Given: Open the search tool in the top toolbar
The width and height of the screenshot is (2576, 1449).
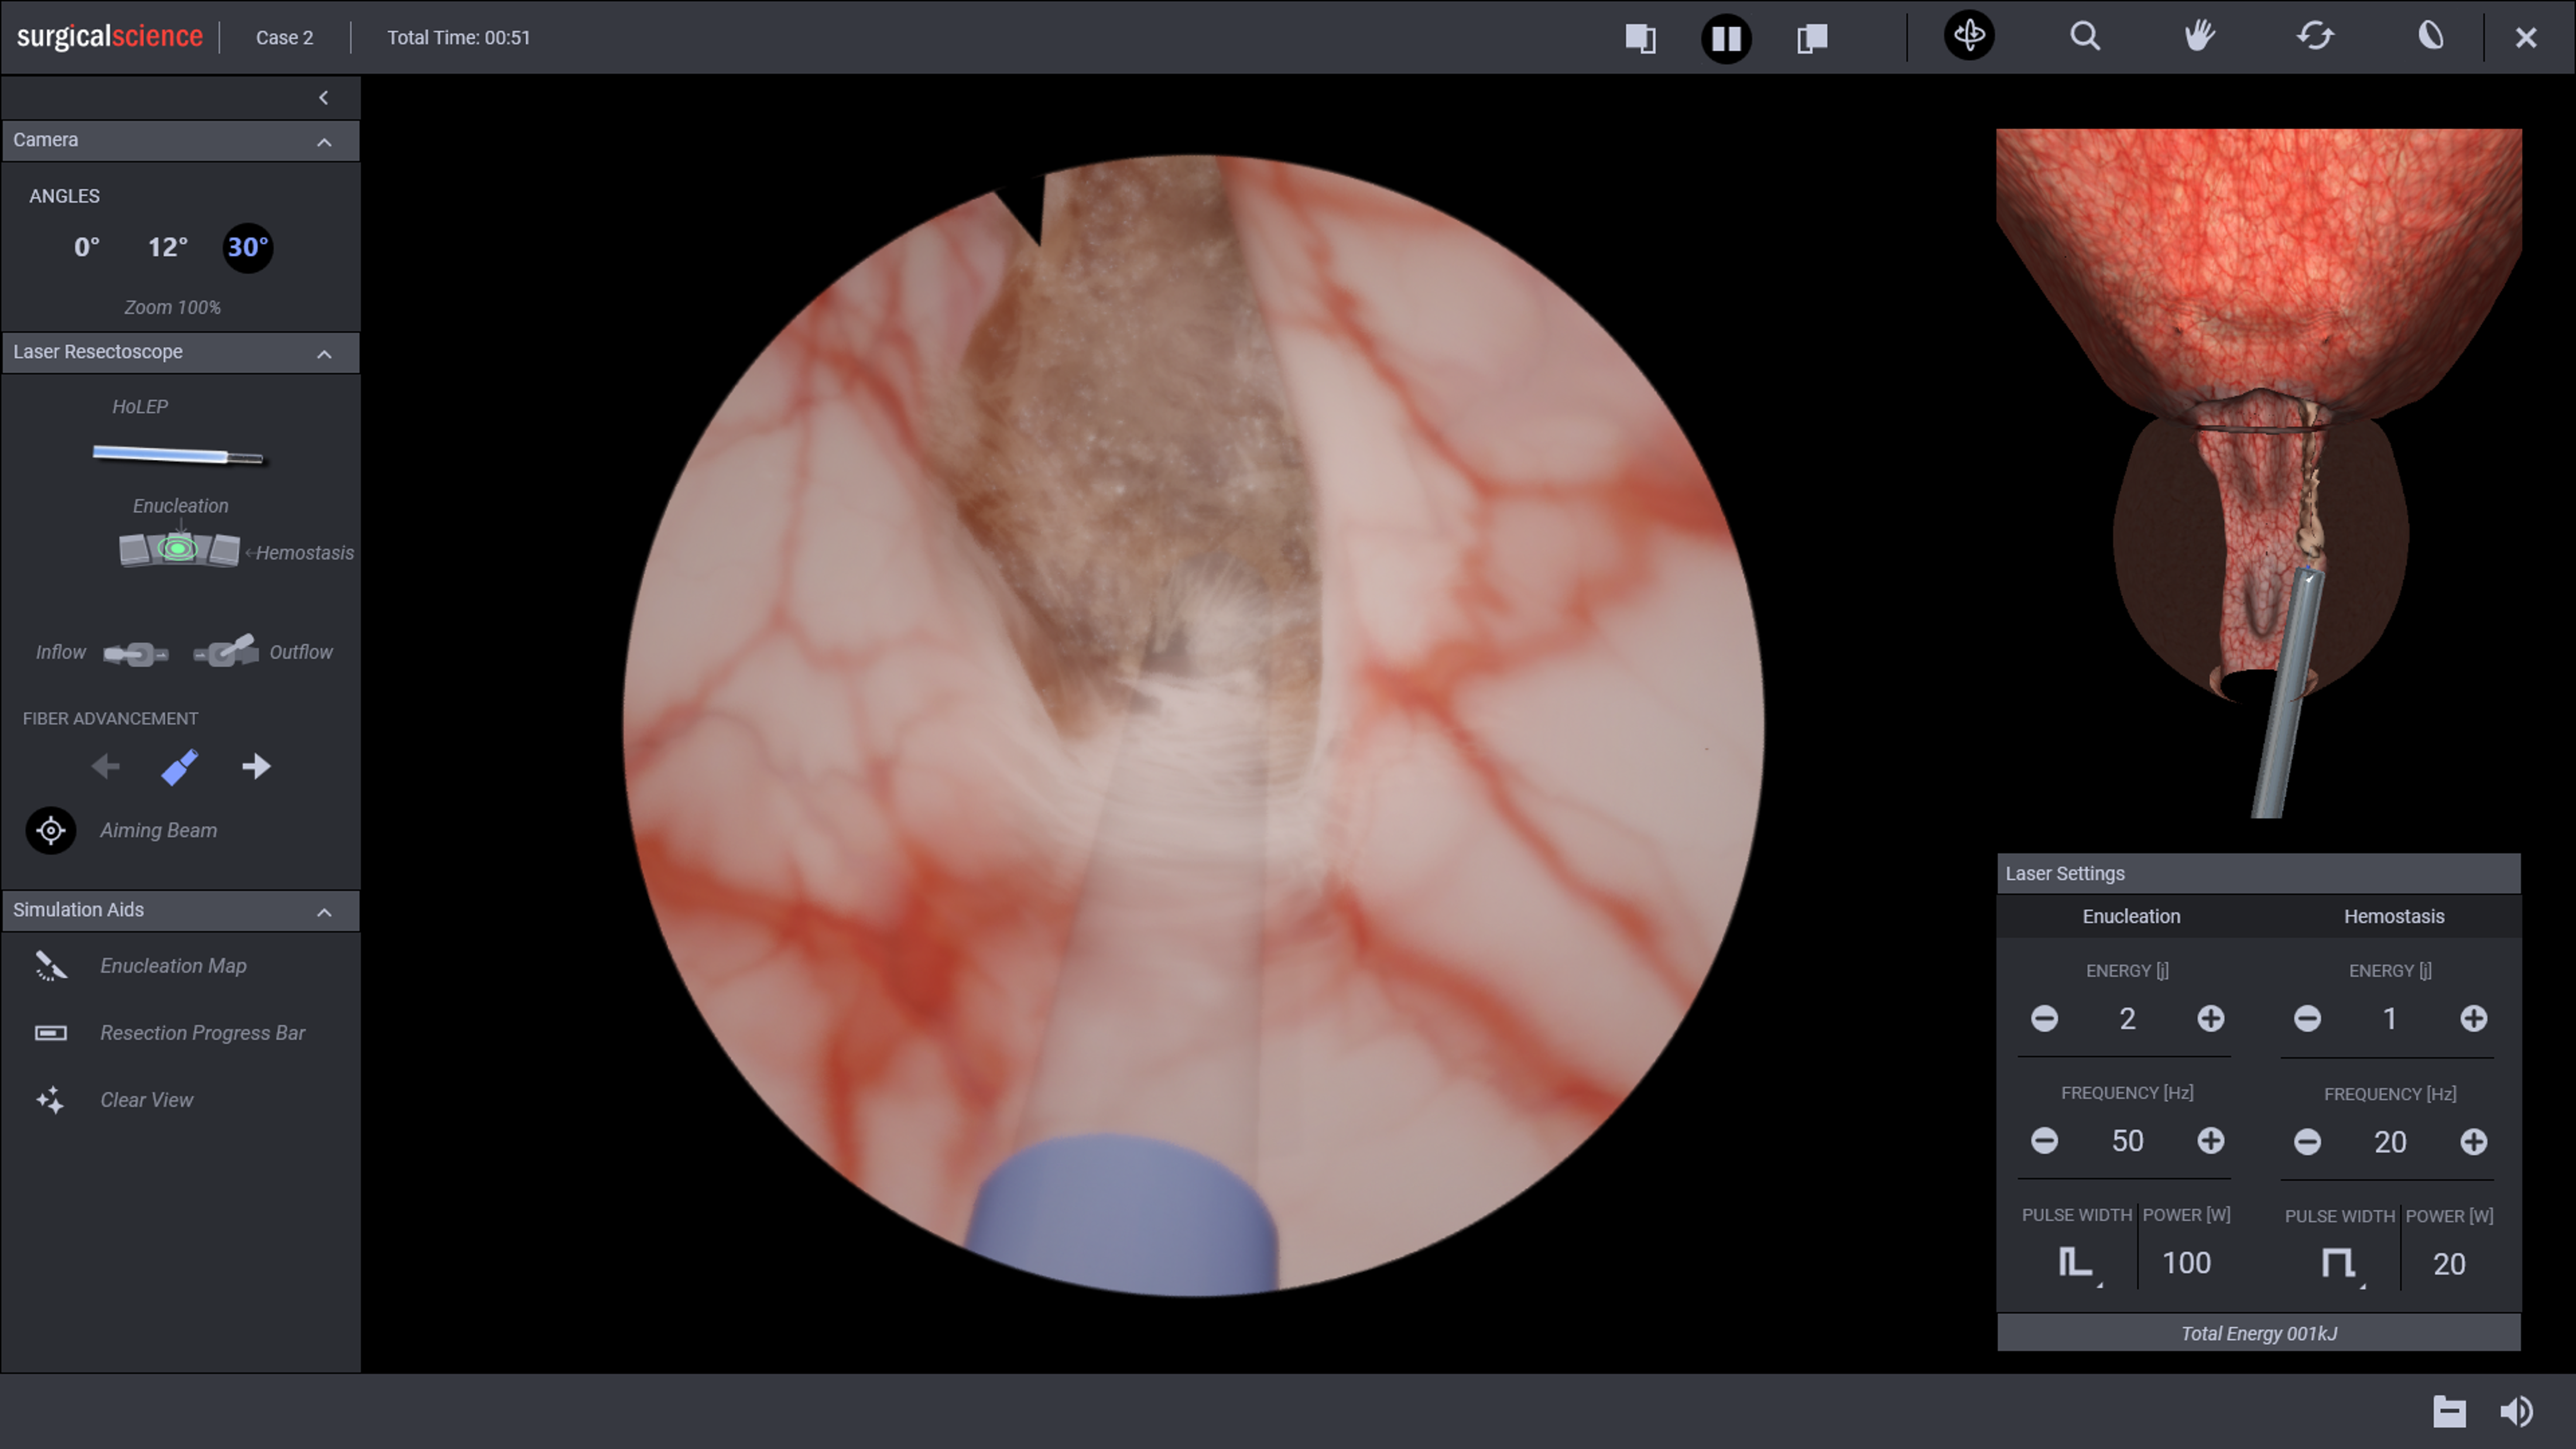Looking at the screenshot, I should pyautogui.click(x=2085, y=36).
